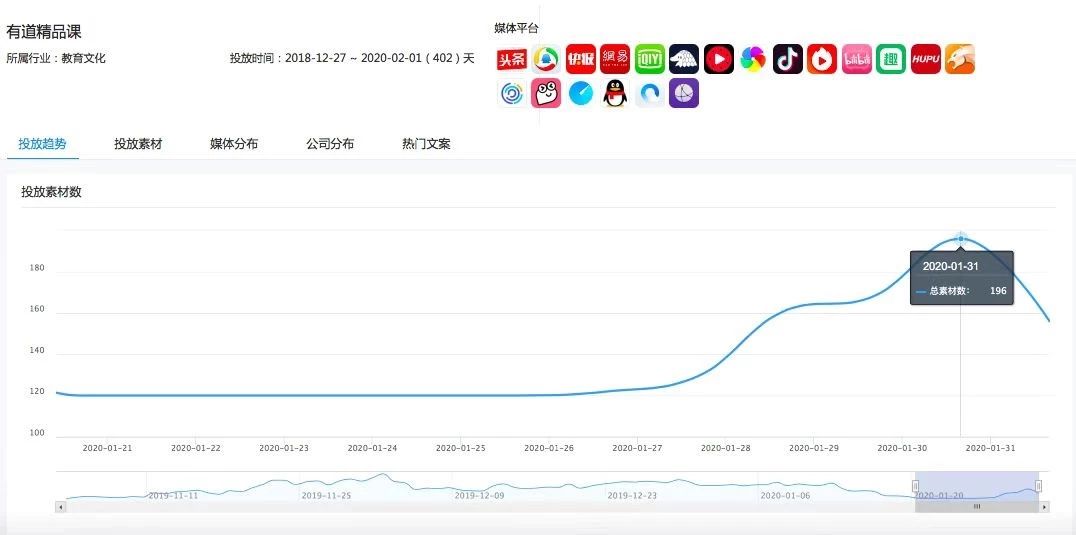Click the red Toutiao 头条 platform icon
The width and height of the screenshot is (1076, 535).
click(512, 60)
